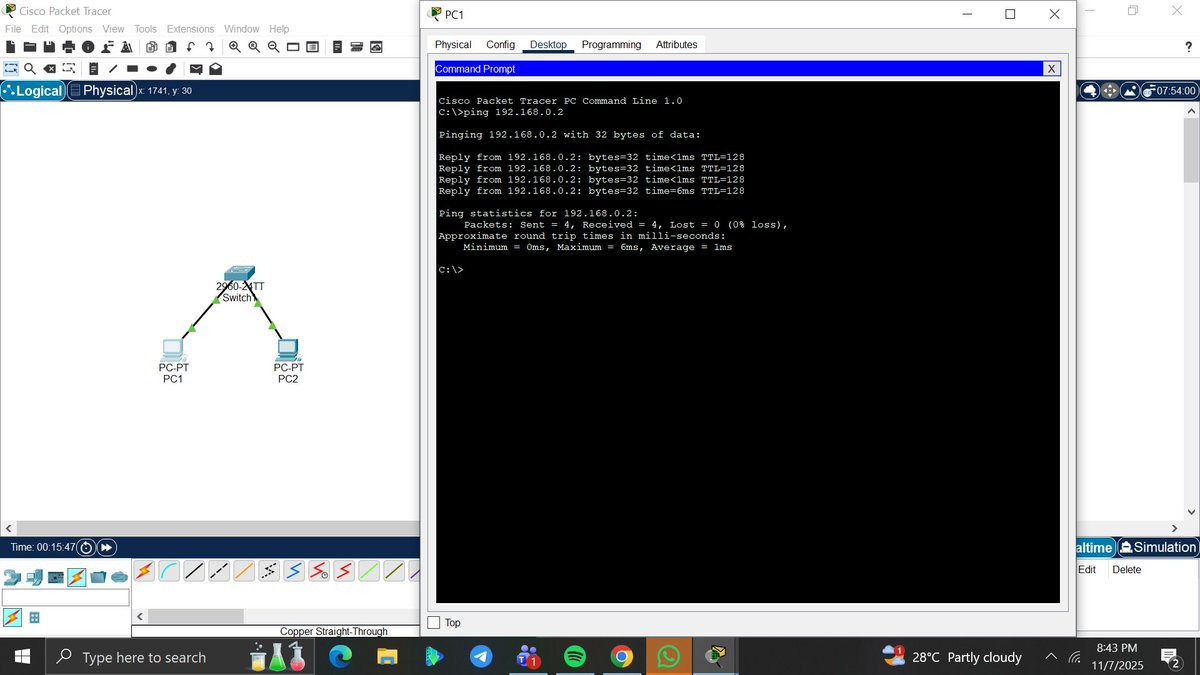Select the Place Note tool
The width and height of the screenshot is (1200, 675).
[x=93, y=69]
